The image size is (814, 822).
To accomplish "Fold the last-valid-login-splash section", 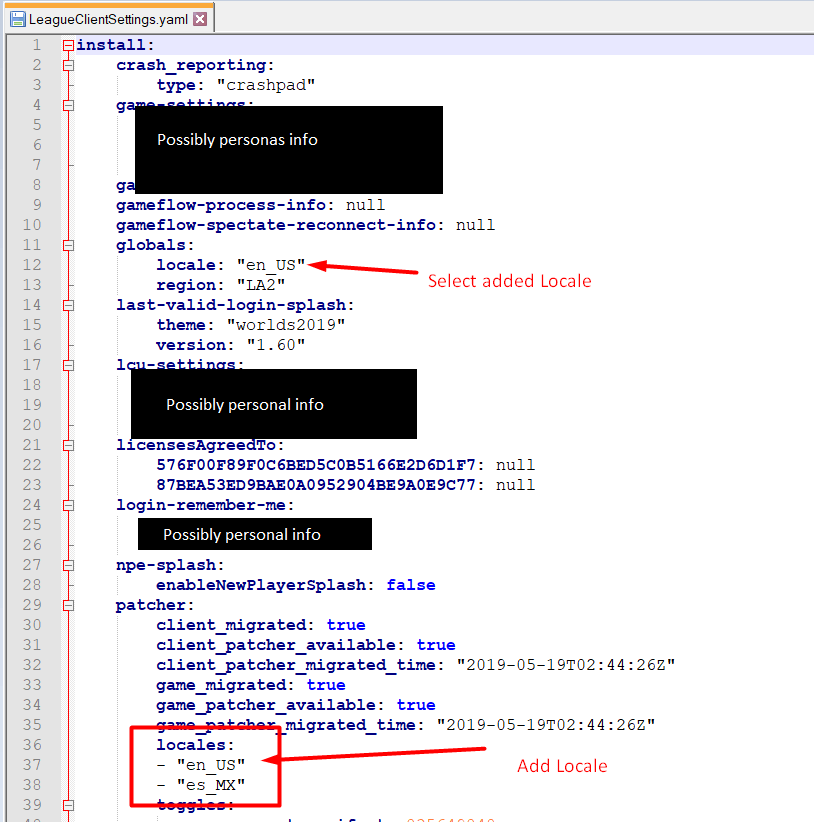I will pos(68,305).
